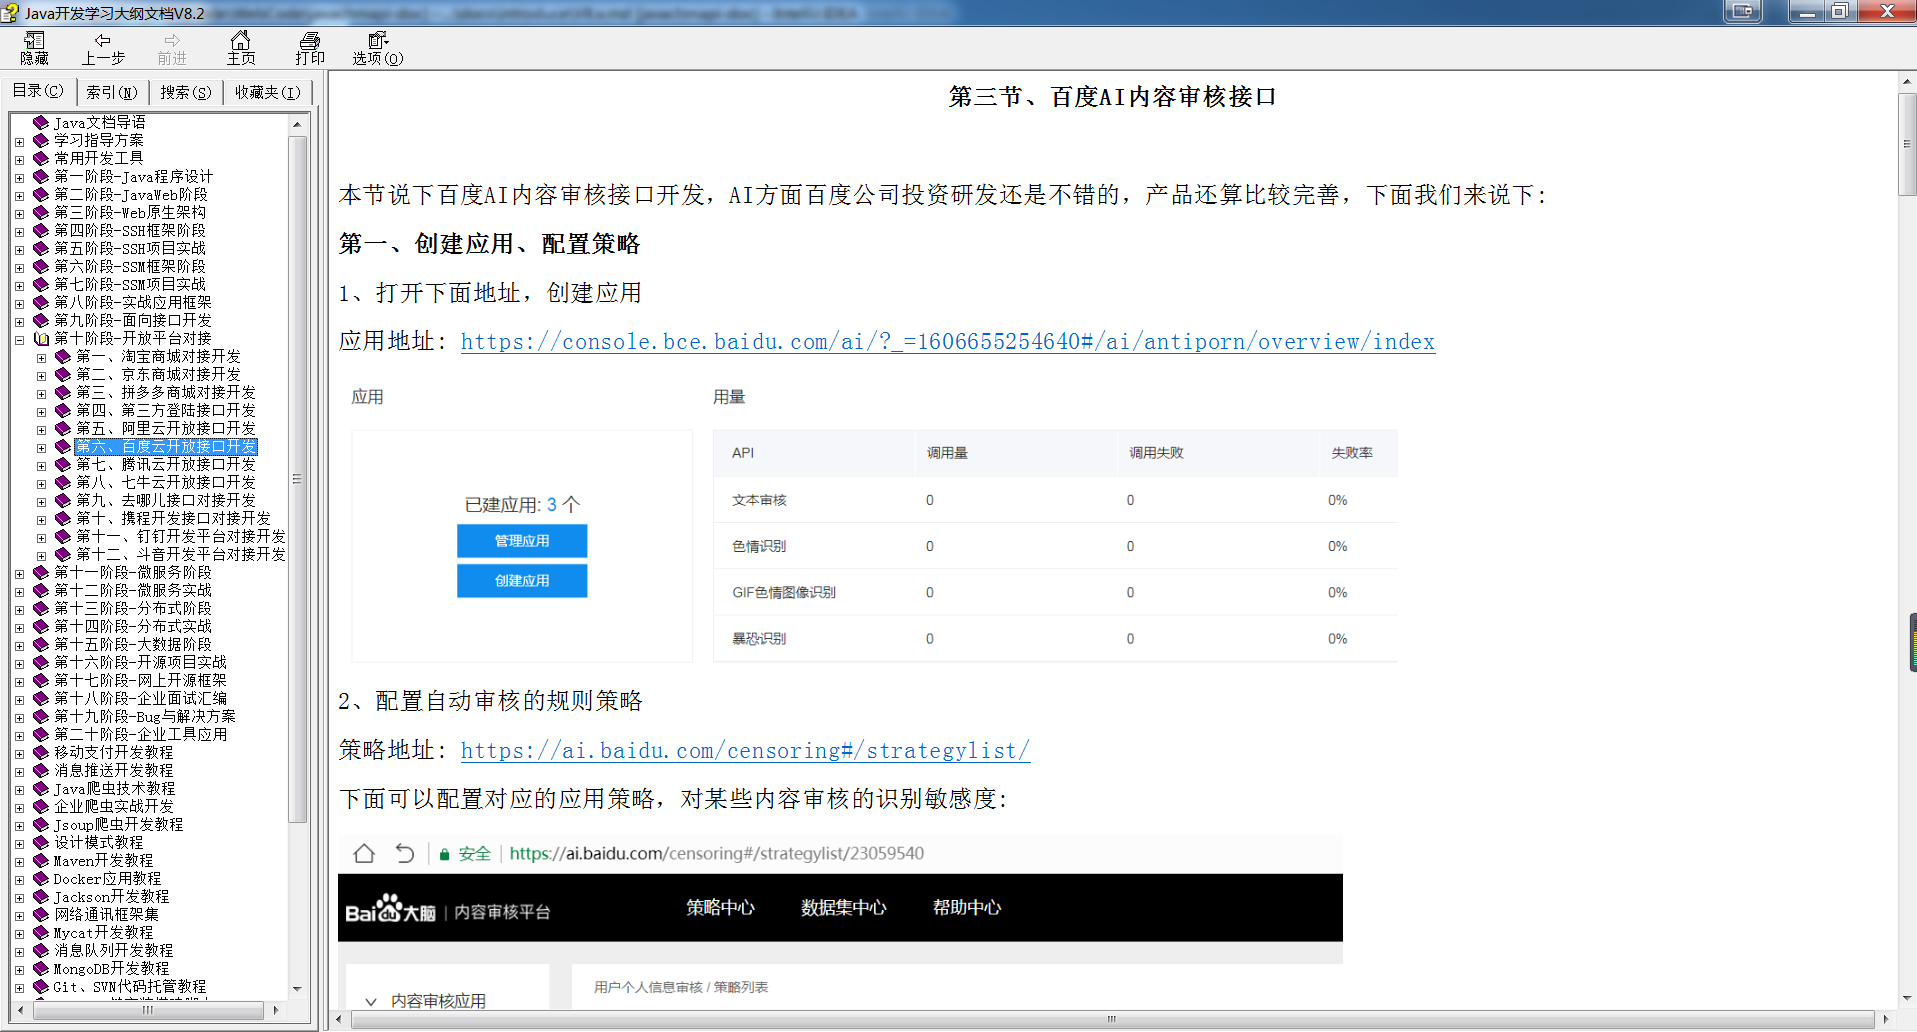This screenshot has height=1032, width=1917.
Task: Click the app icon in the title bar
Action: pos(10,12)
